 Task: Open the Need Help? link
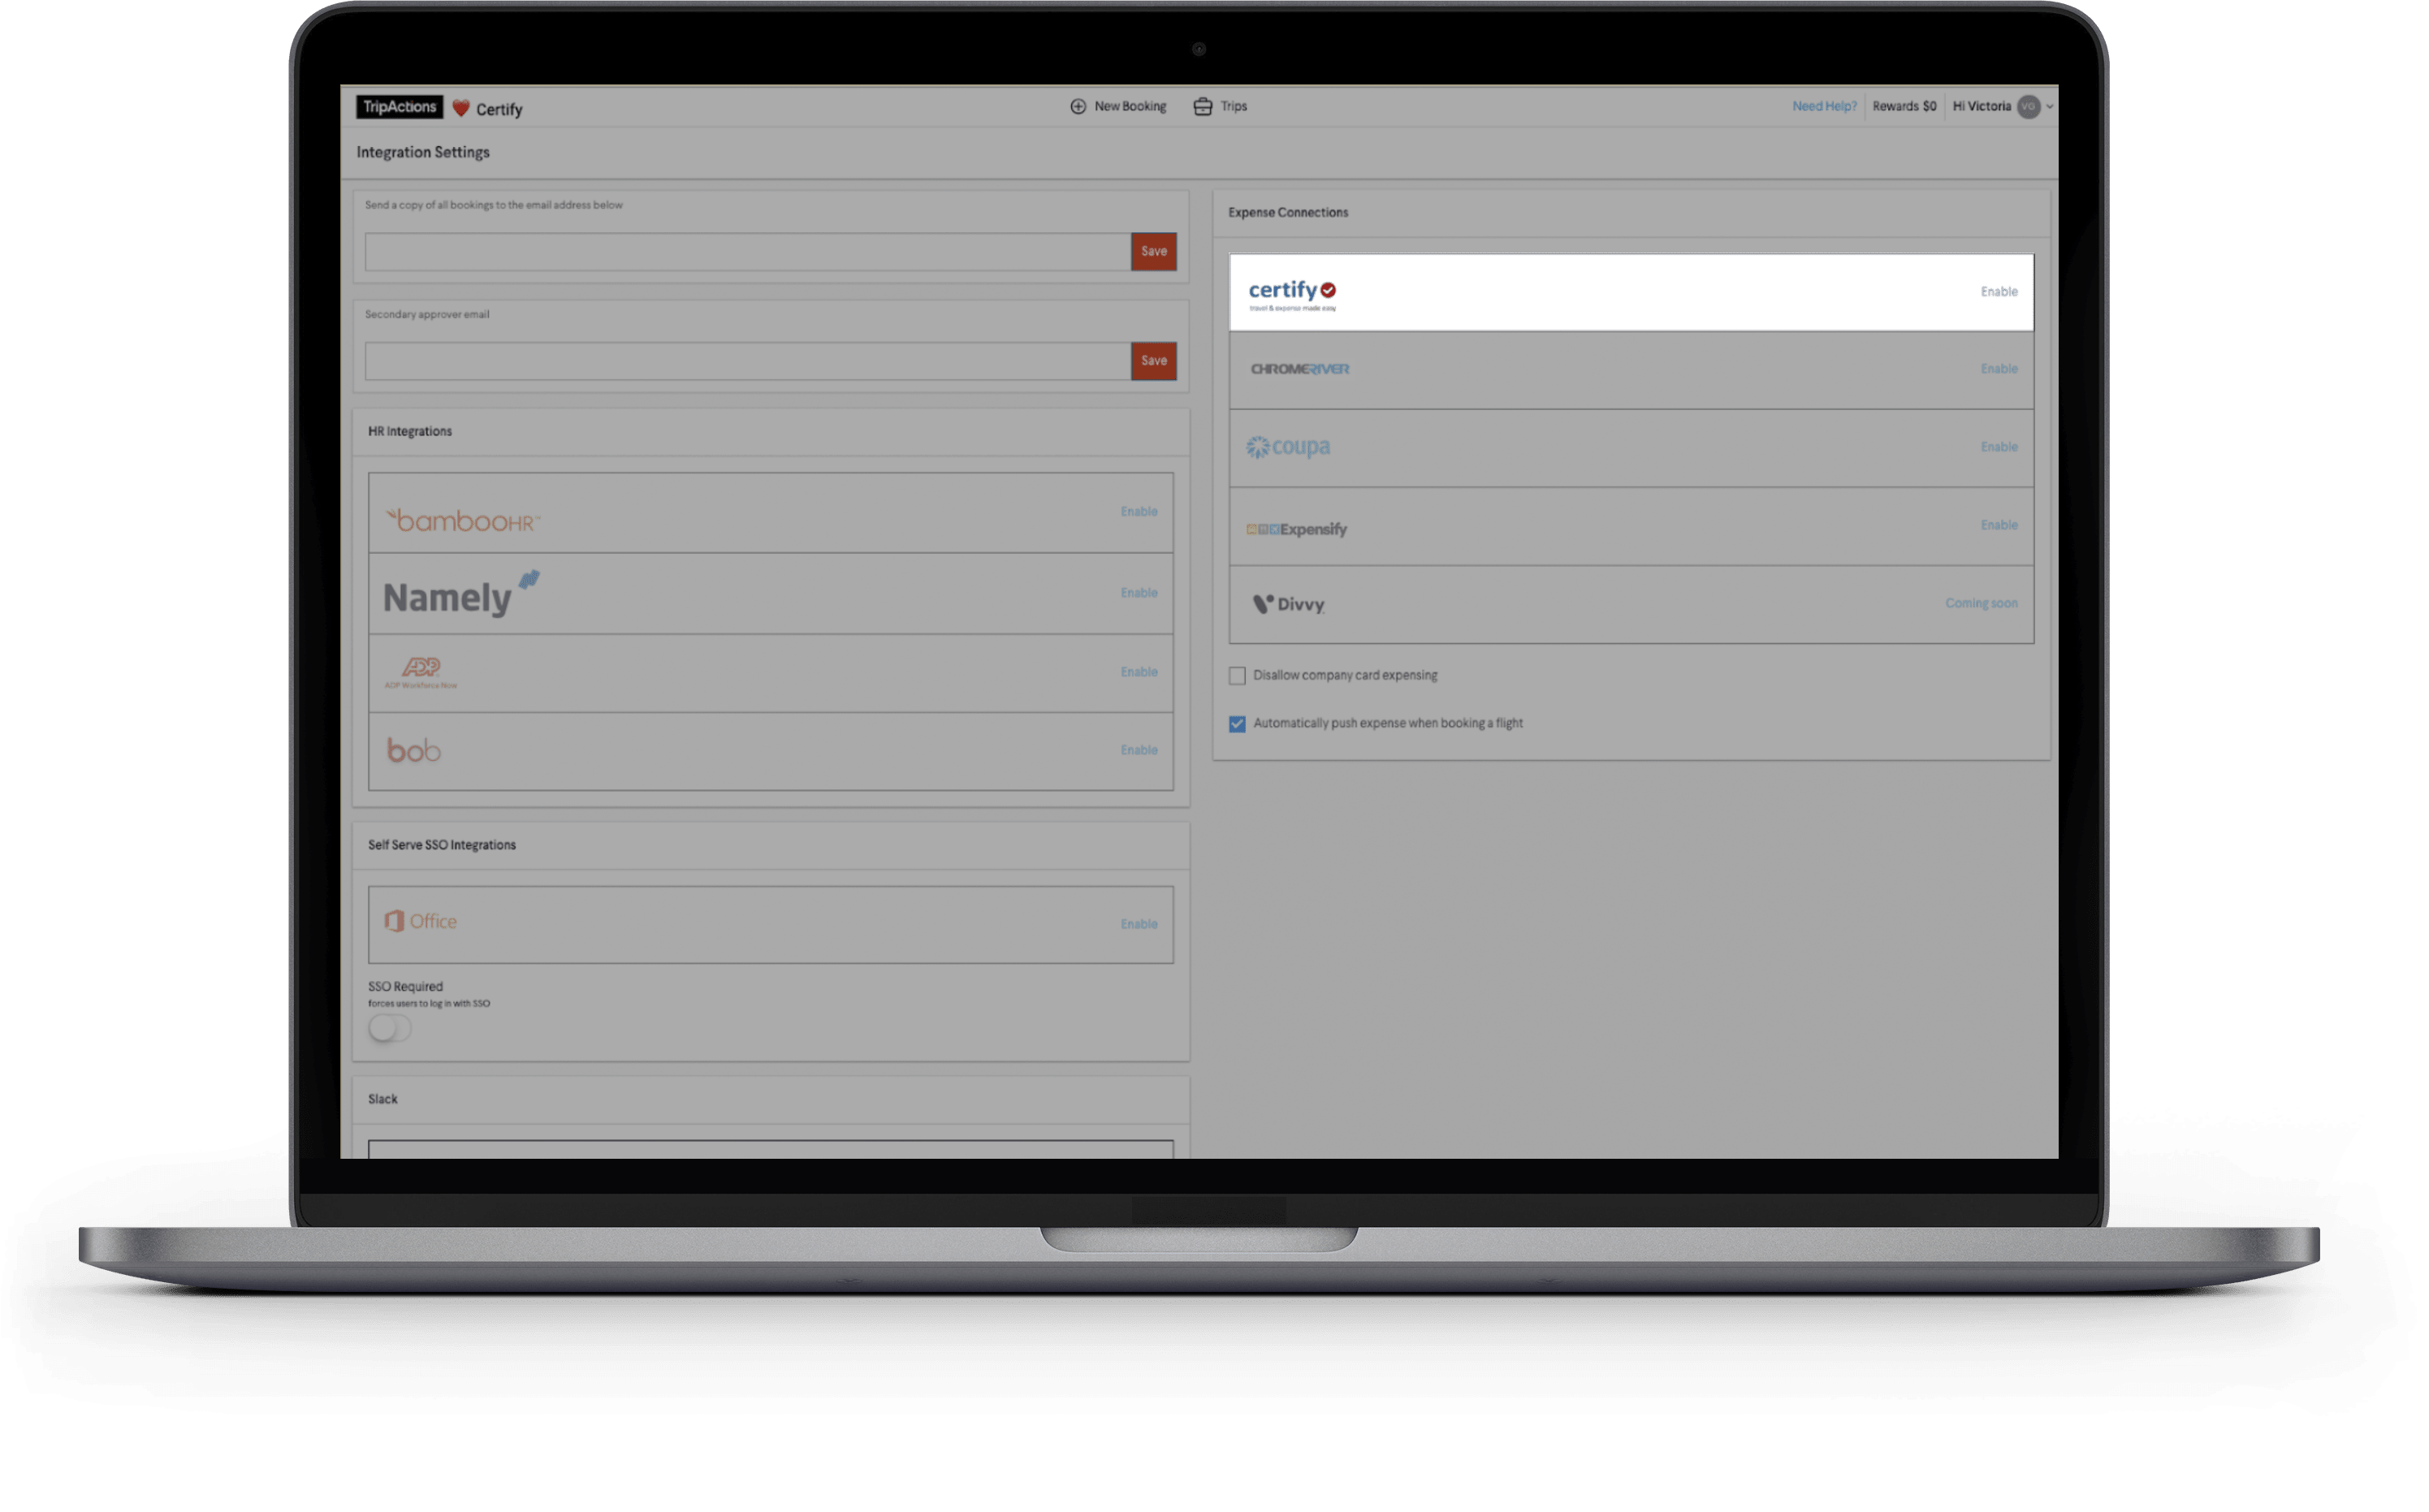[1824, 106]
